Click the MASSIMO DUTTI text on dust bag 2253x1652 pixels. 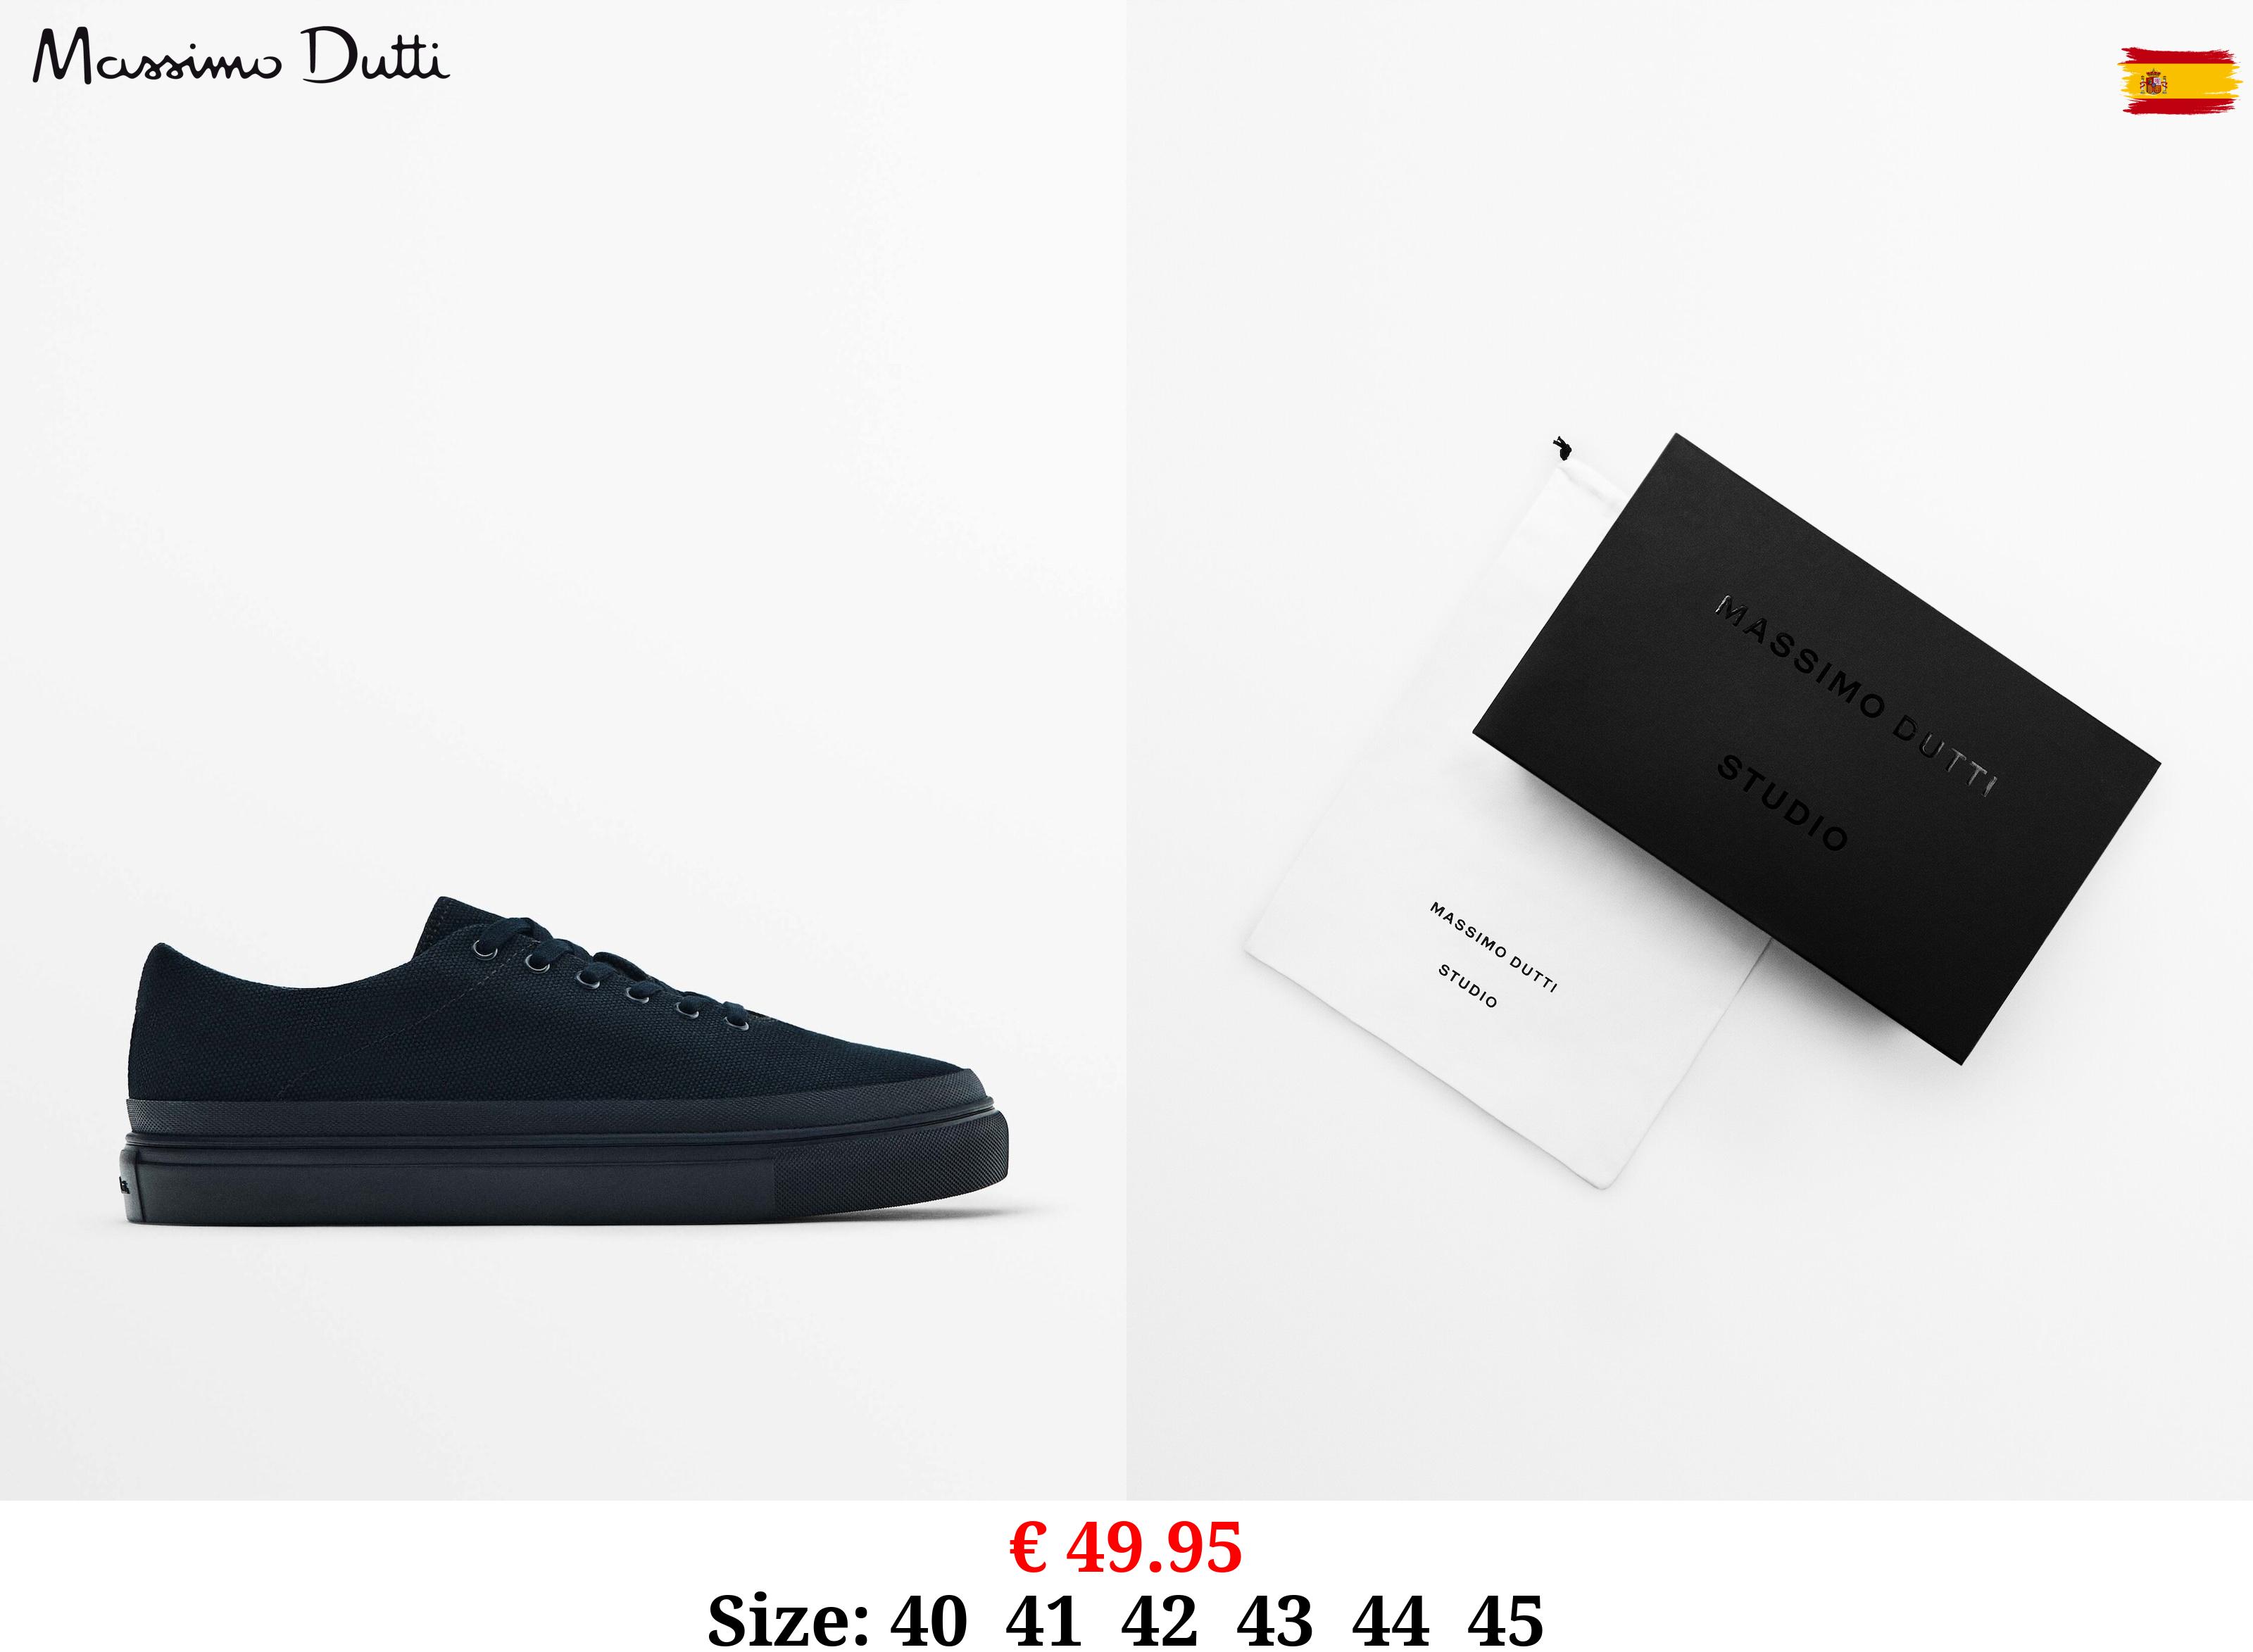(1493, 946)
